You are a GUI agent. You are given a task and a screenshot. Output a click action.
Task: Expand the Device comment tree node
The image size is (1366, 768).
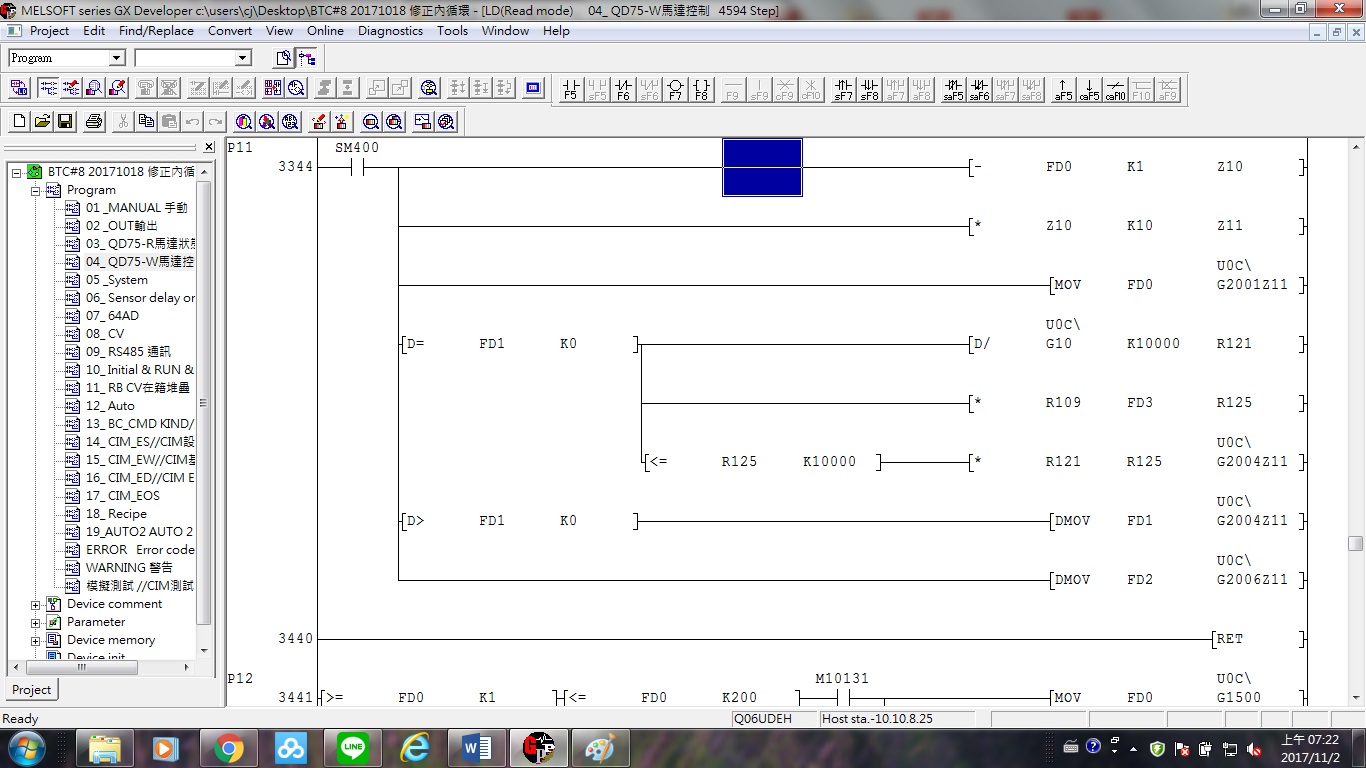36,604
